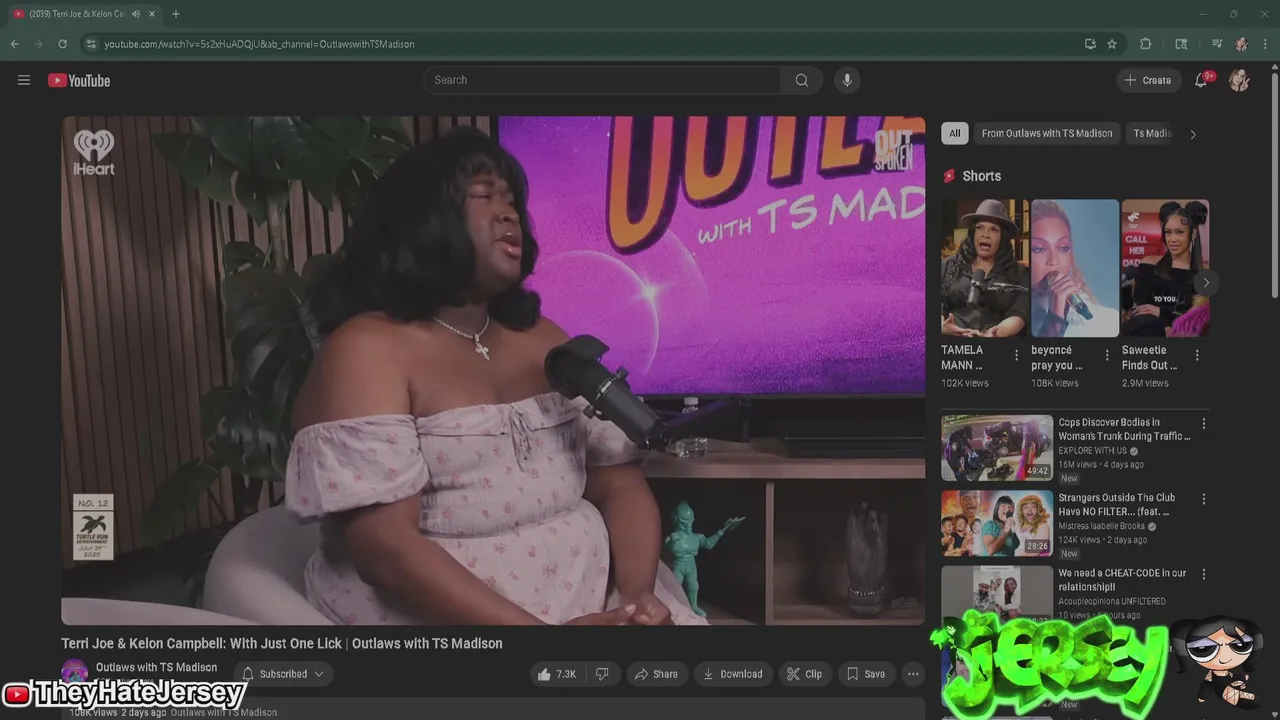The width and height of the screenshot is (1280, 720).
Task: Open the YouTube guide hamburger menu
Action: (24, 80)
